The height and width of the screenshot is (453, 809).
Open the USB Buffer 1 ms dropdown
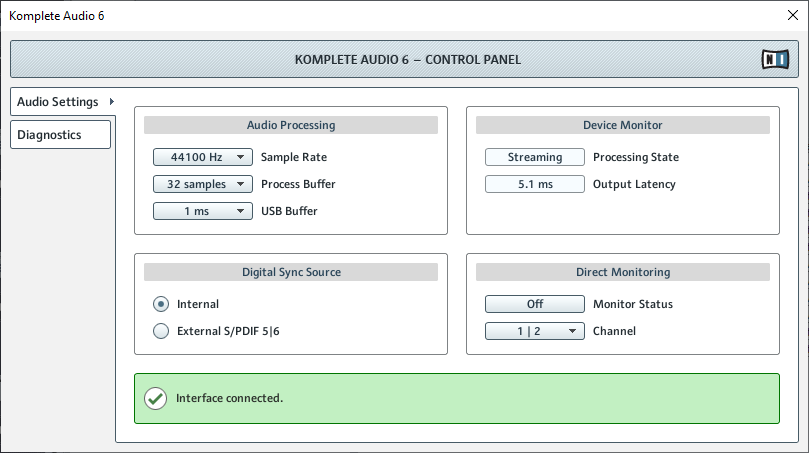[x=203, y=211]
